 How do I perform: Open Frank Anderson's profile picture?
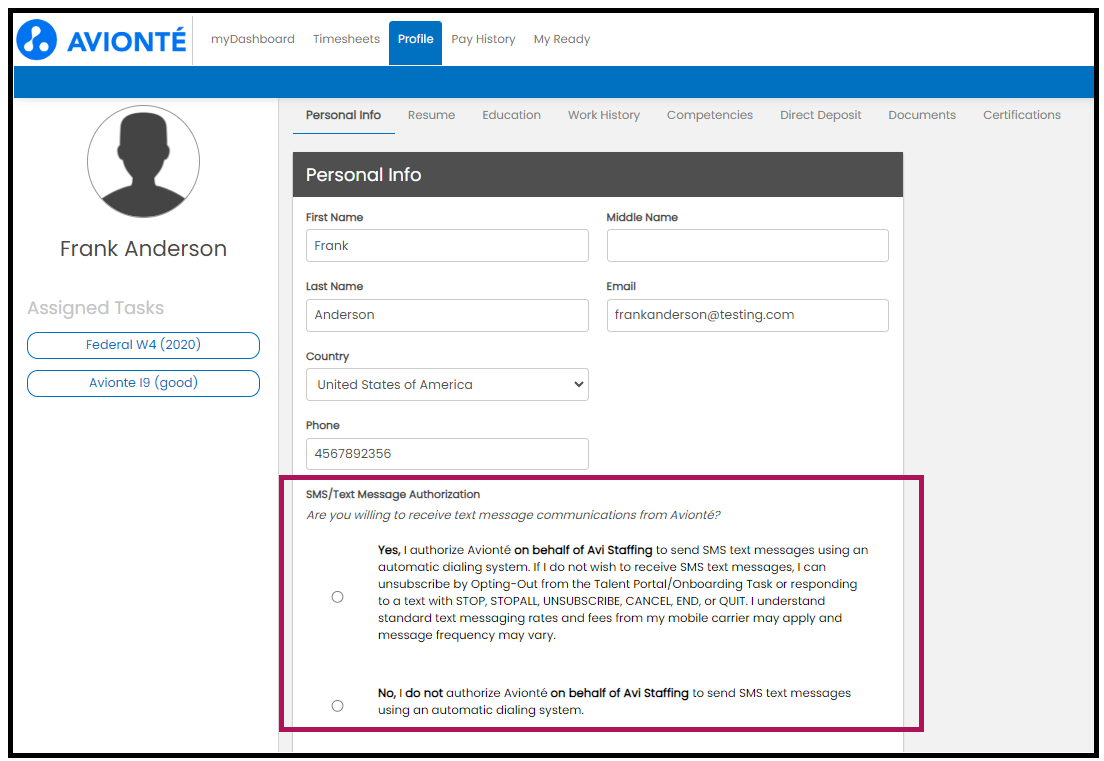[x=143, y=161]
